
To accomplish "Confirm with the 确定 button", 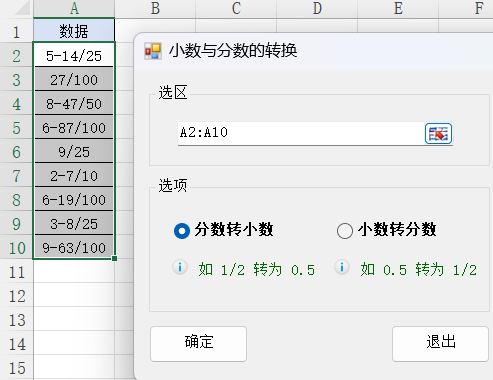I will pyautogui.click(x=198, y=344).
